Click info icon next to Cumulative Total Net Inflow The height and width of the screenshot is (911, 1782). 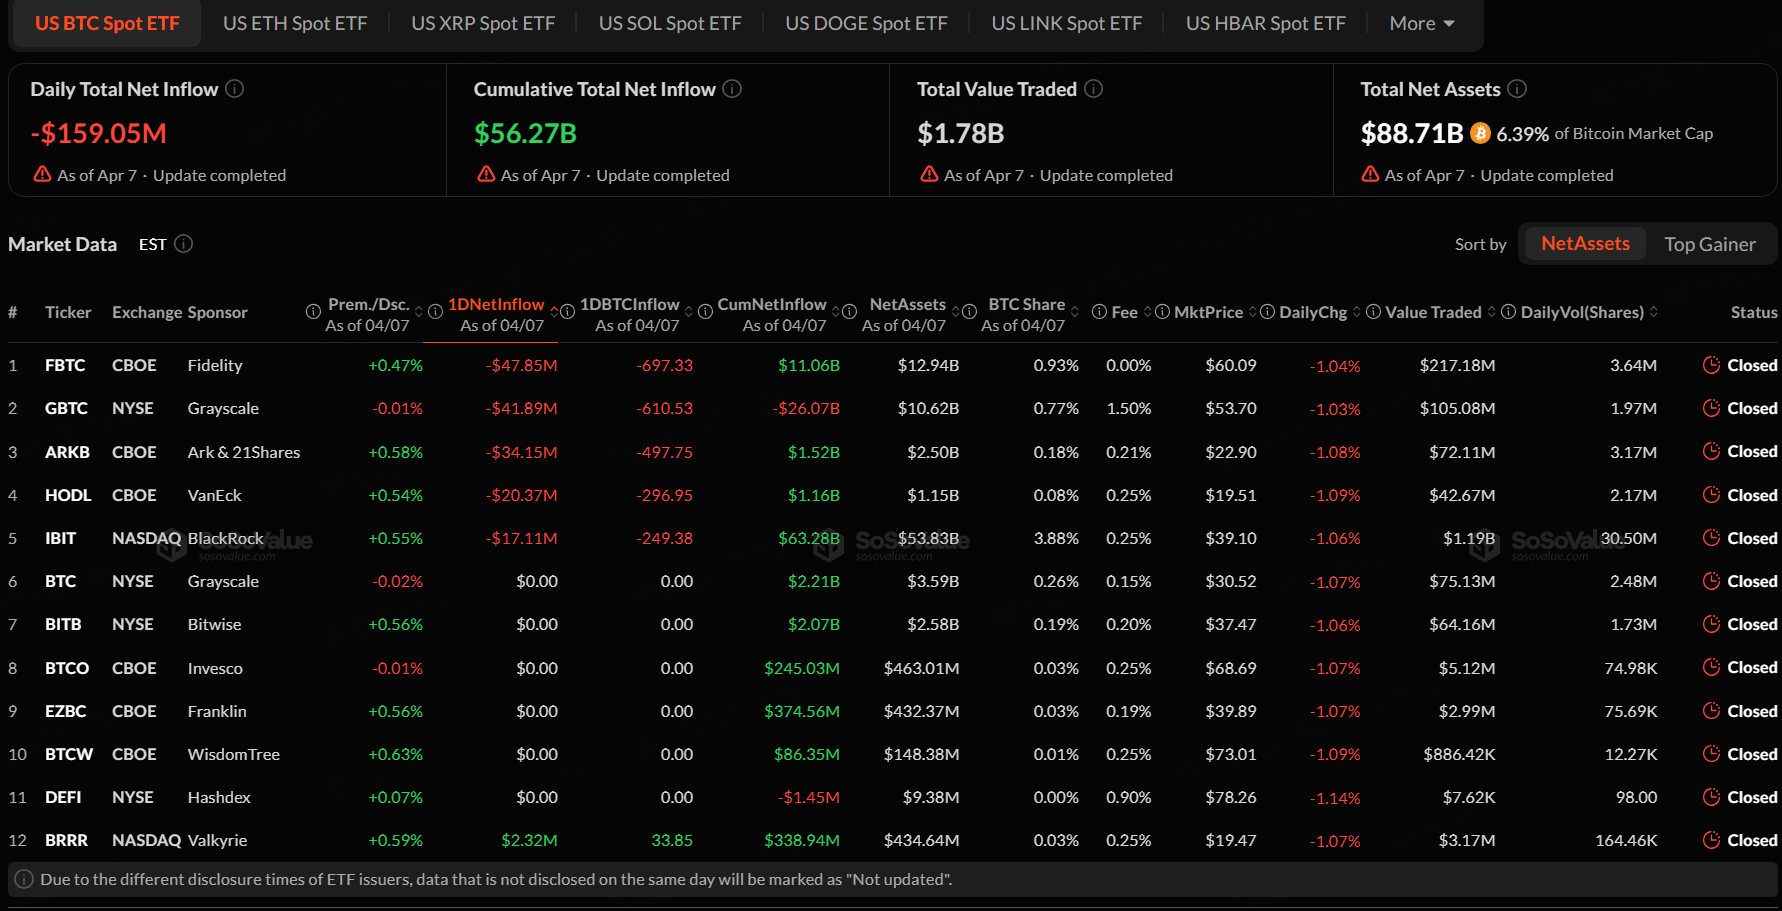(x=732, y=89)
